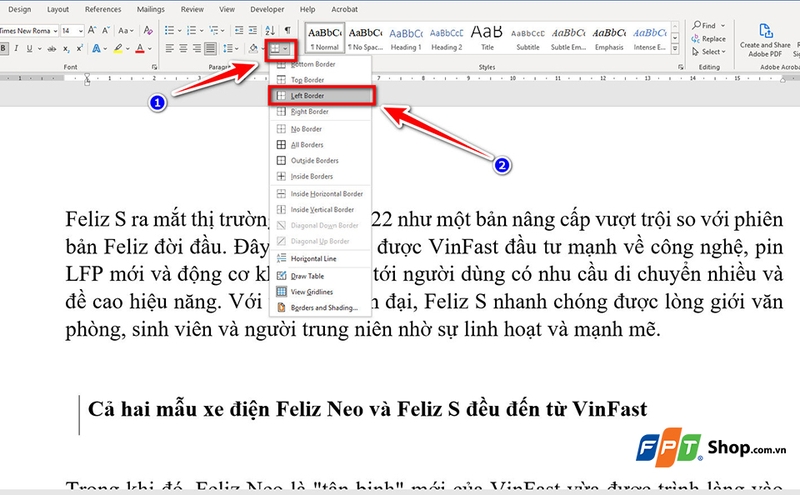Open font name combo box
Image resolution: width=800 pixels, height=495 pixels.
[29, 31]
